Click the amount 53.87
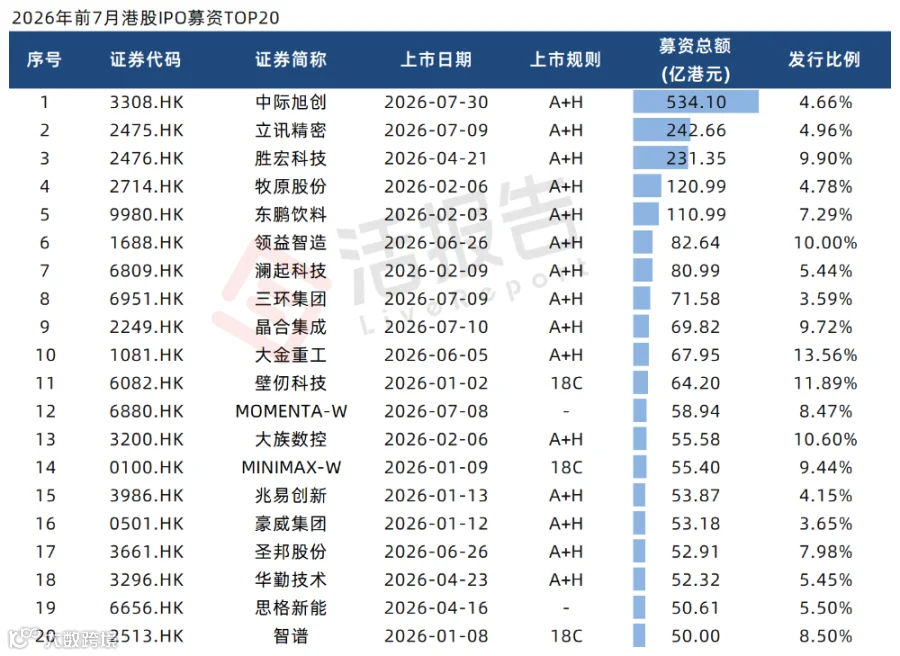 696,496
